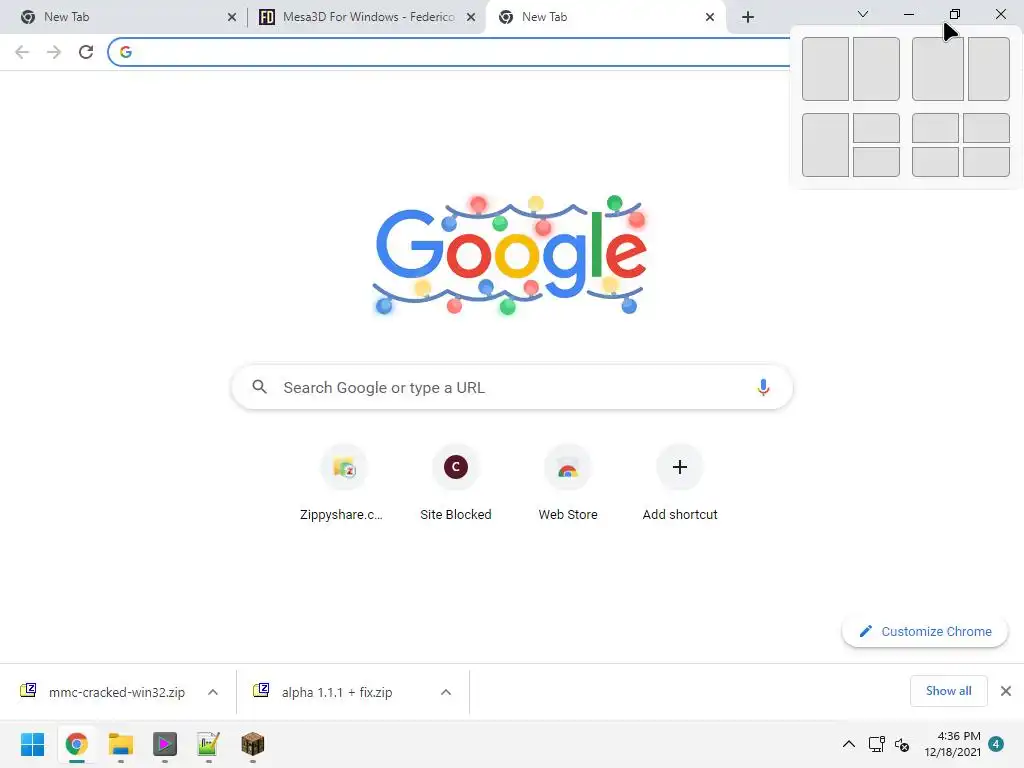
Task: Snap window to left half in first layout
Action: [825, 69]
